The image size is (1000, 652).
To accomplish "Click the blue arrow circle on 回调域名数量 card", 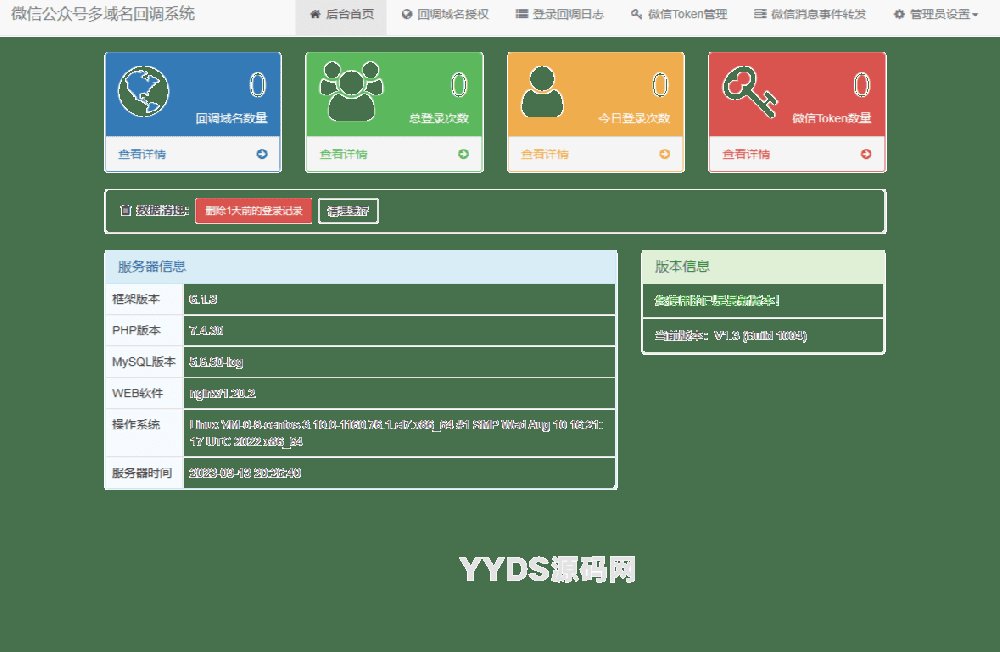I will click(x=262, y=154).
